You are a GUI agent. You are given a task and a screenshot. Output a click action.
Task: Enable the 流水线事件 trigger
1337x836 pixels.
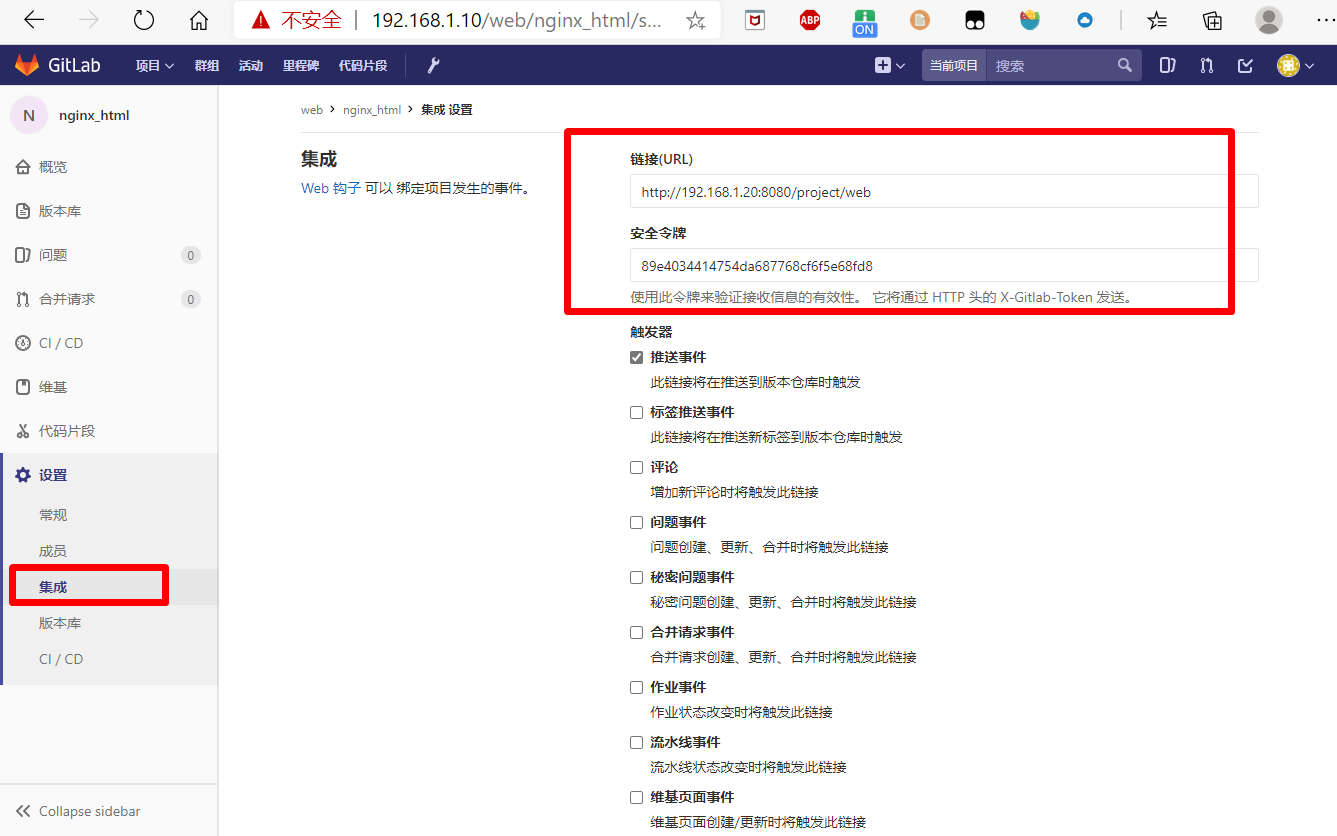click(x=636, y=742)
